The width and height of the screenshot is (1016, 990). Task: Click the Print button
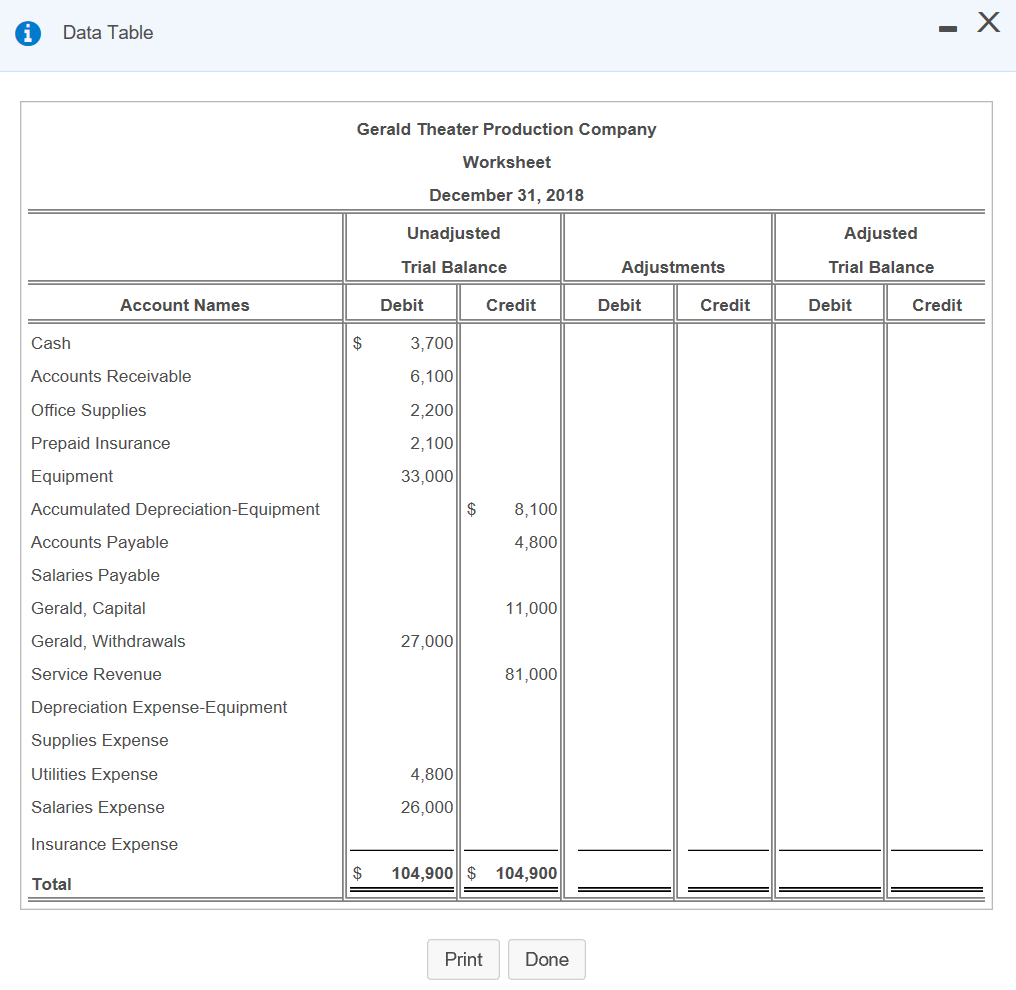click(x=463, y=959)
